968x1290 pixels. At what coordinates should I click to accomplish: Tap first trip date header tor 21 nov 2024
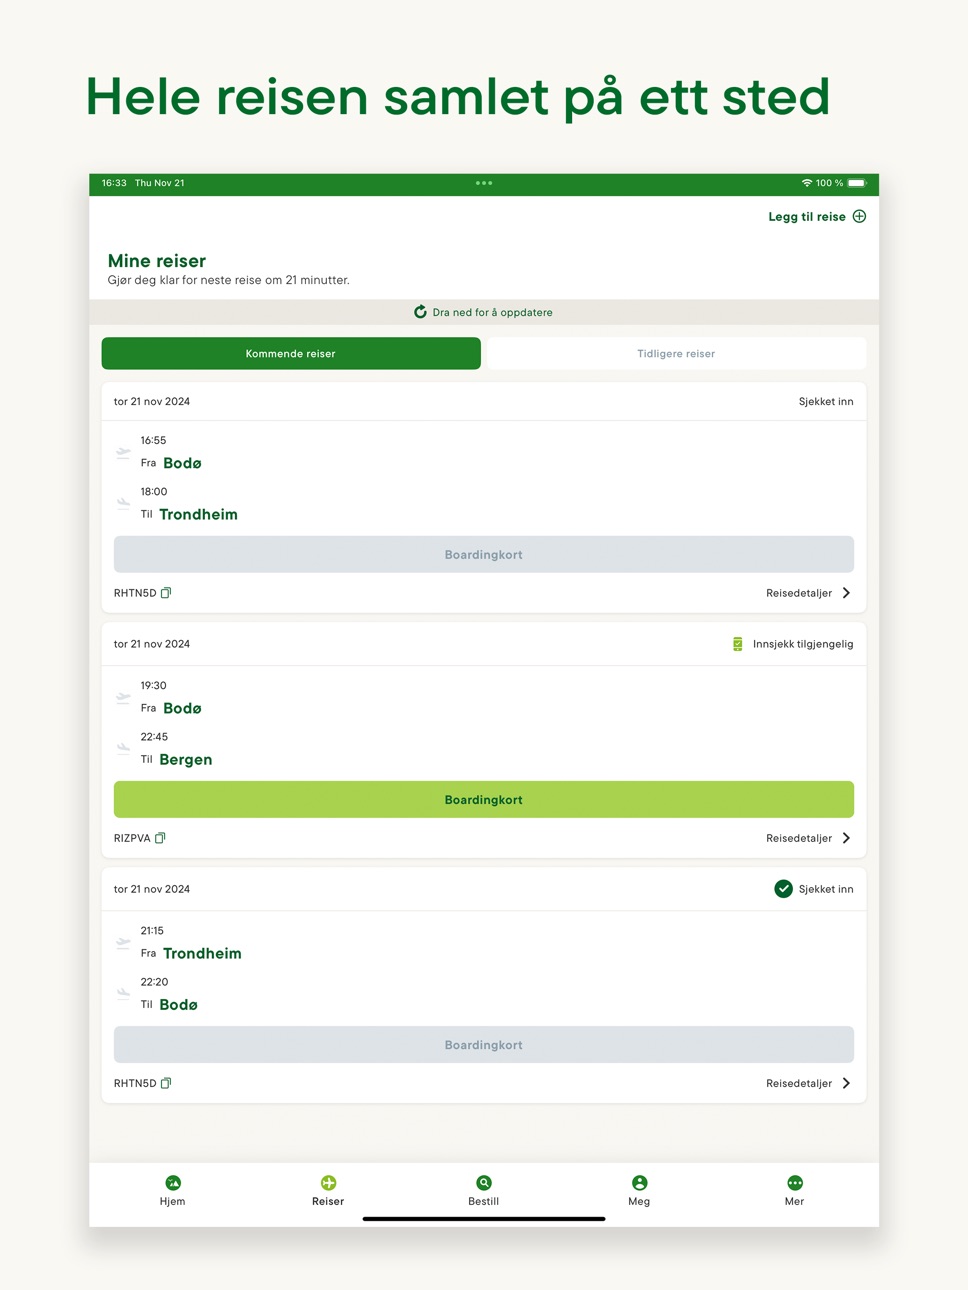click(x=152, y=401)
